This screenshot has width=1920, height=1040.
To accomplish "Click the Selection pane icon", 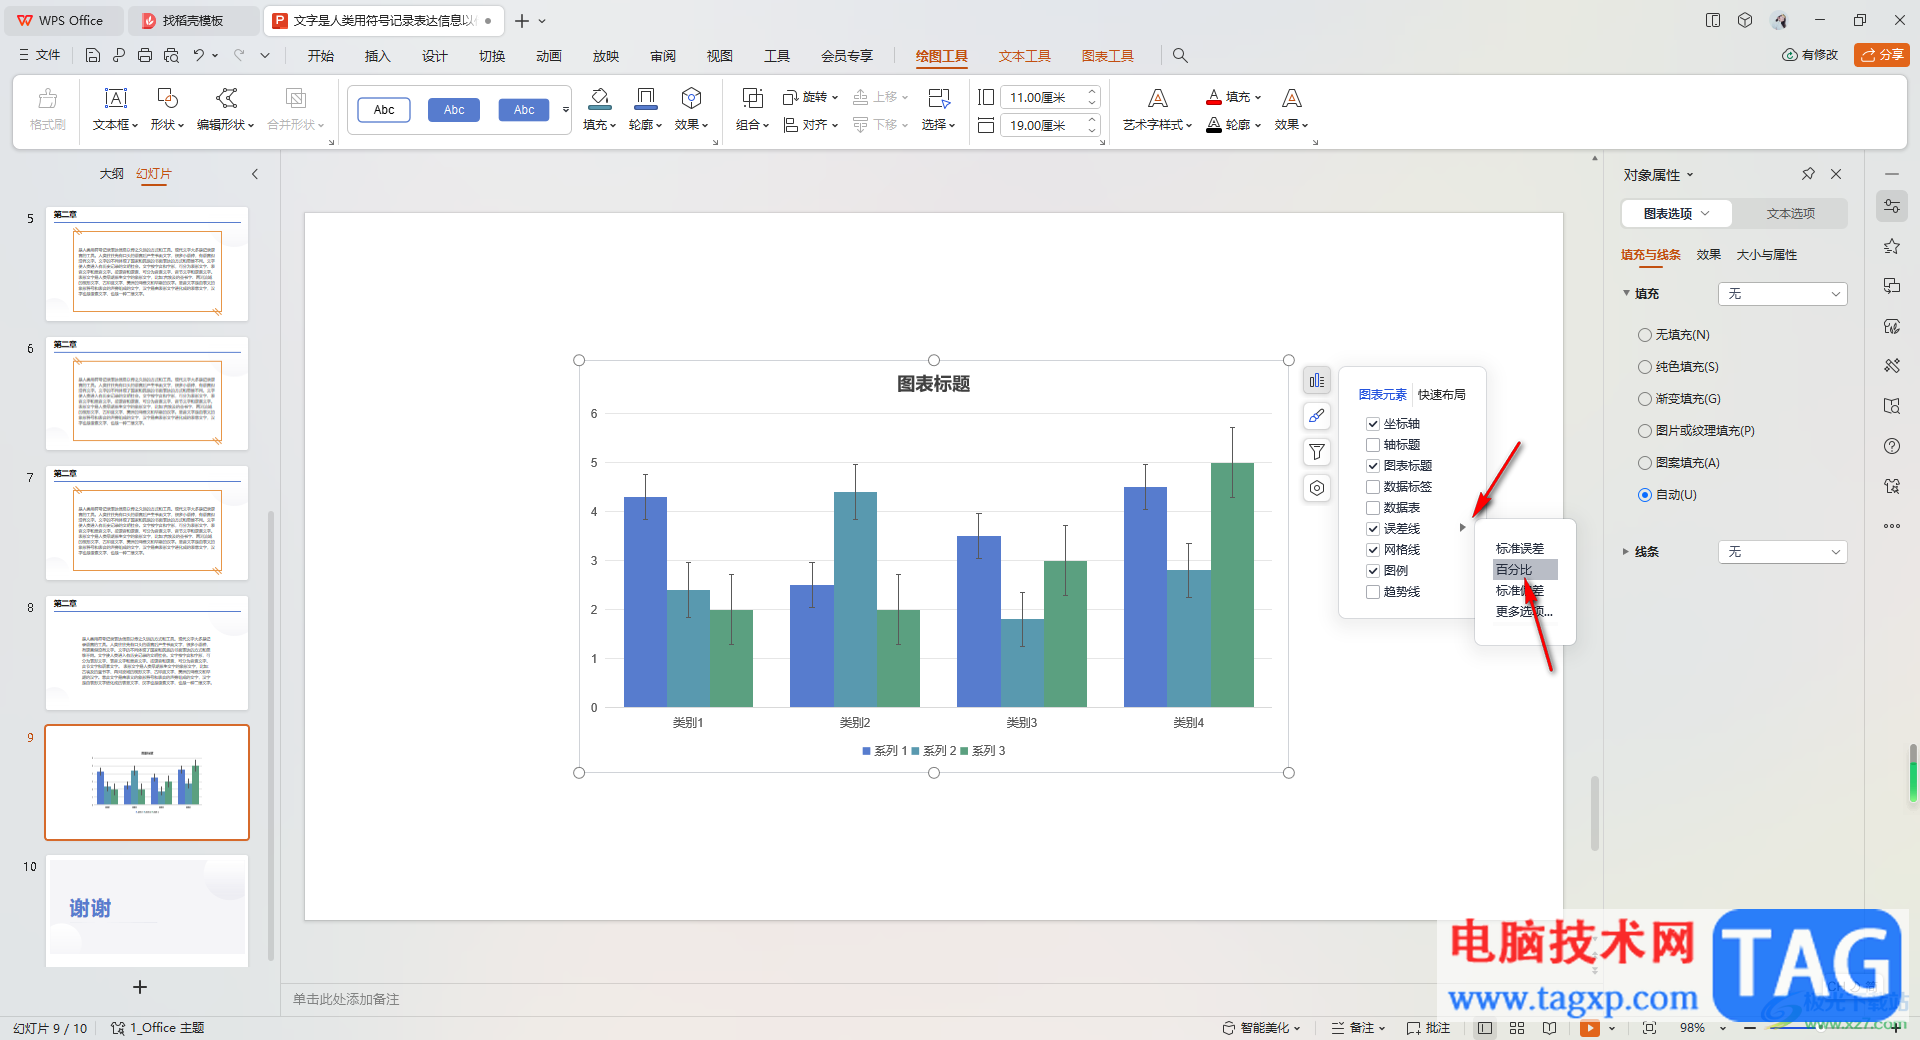I will click(x=938, y=98).
